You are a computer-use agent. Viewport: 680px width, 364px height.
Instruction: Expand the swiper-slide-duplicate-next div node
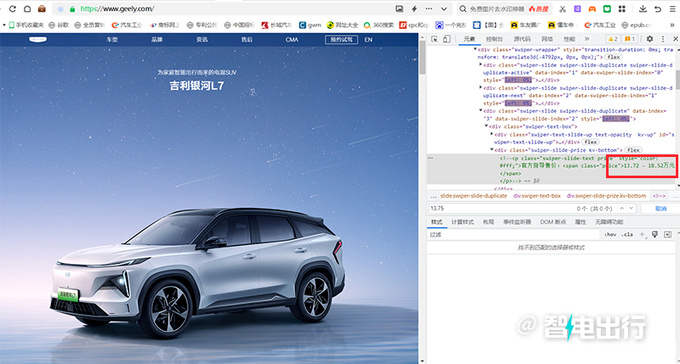(481, 88)
